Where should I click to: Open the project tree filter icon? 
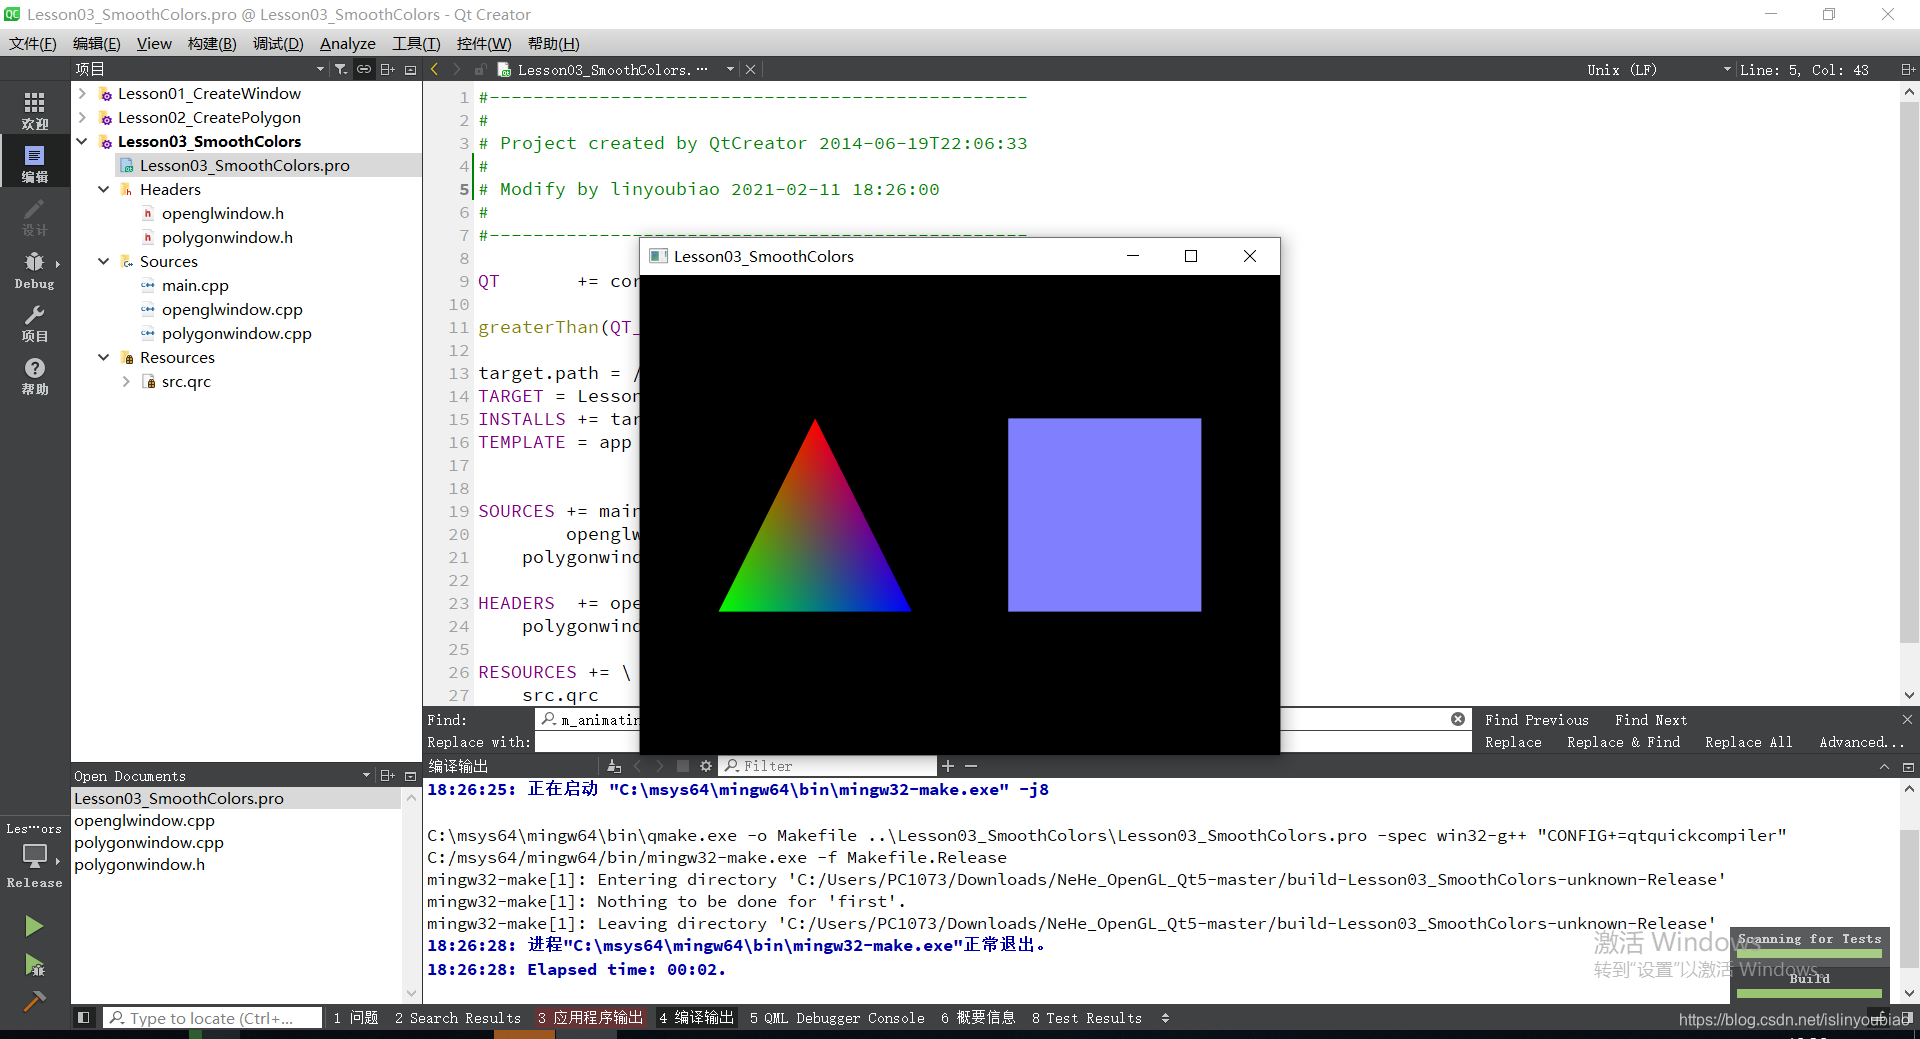(x=340, y=69)
